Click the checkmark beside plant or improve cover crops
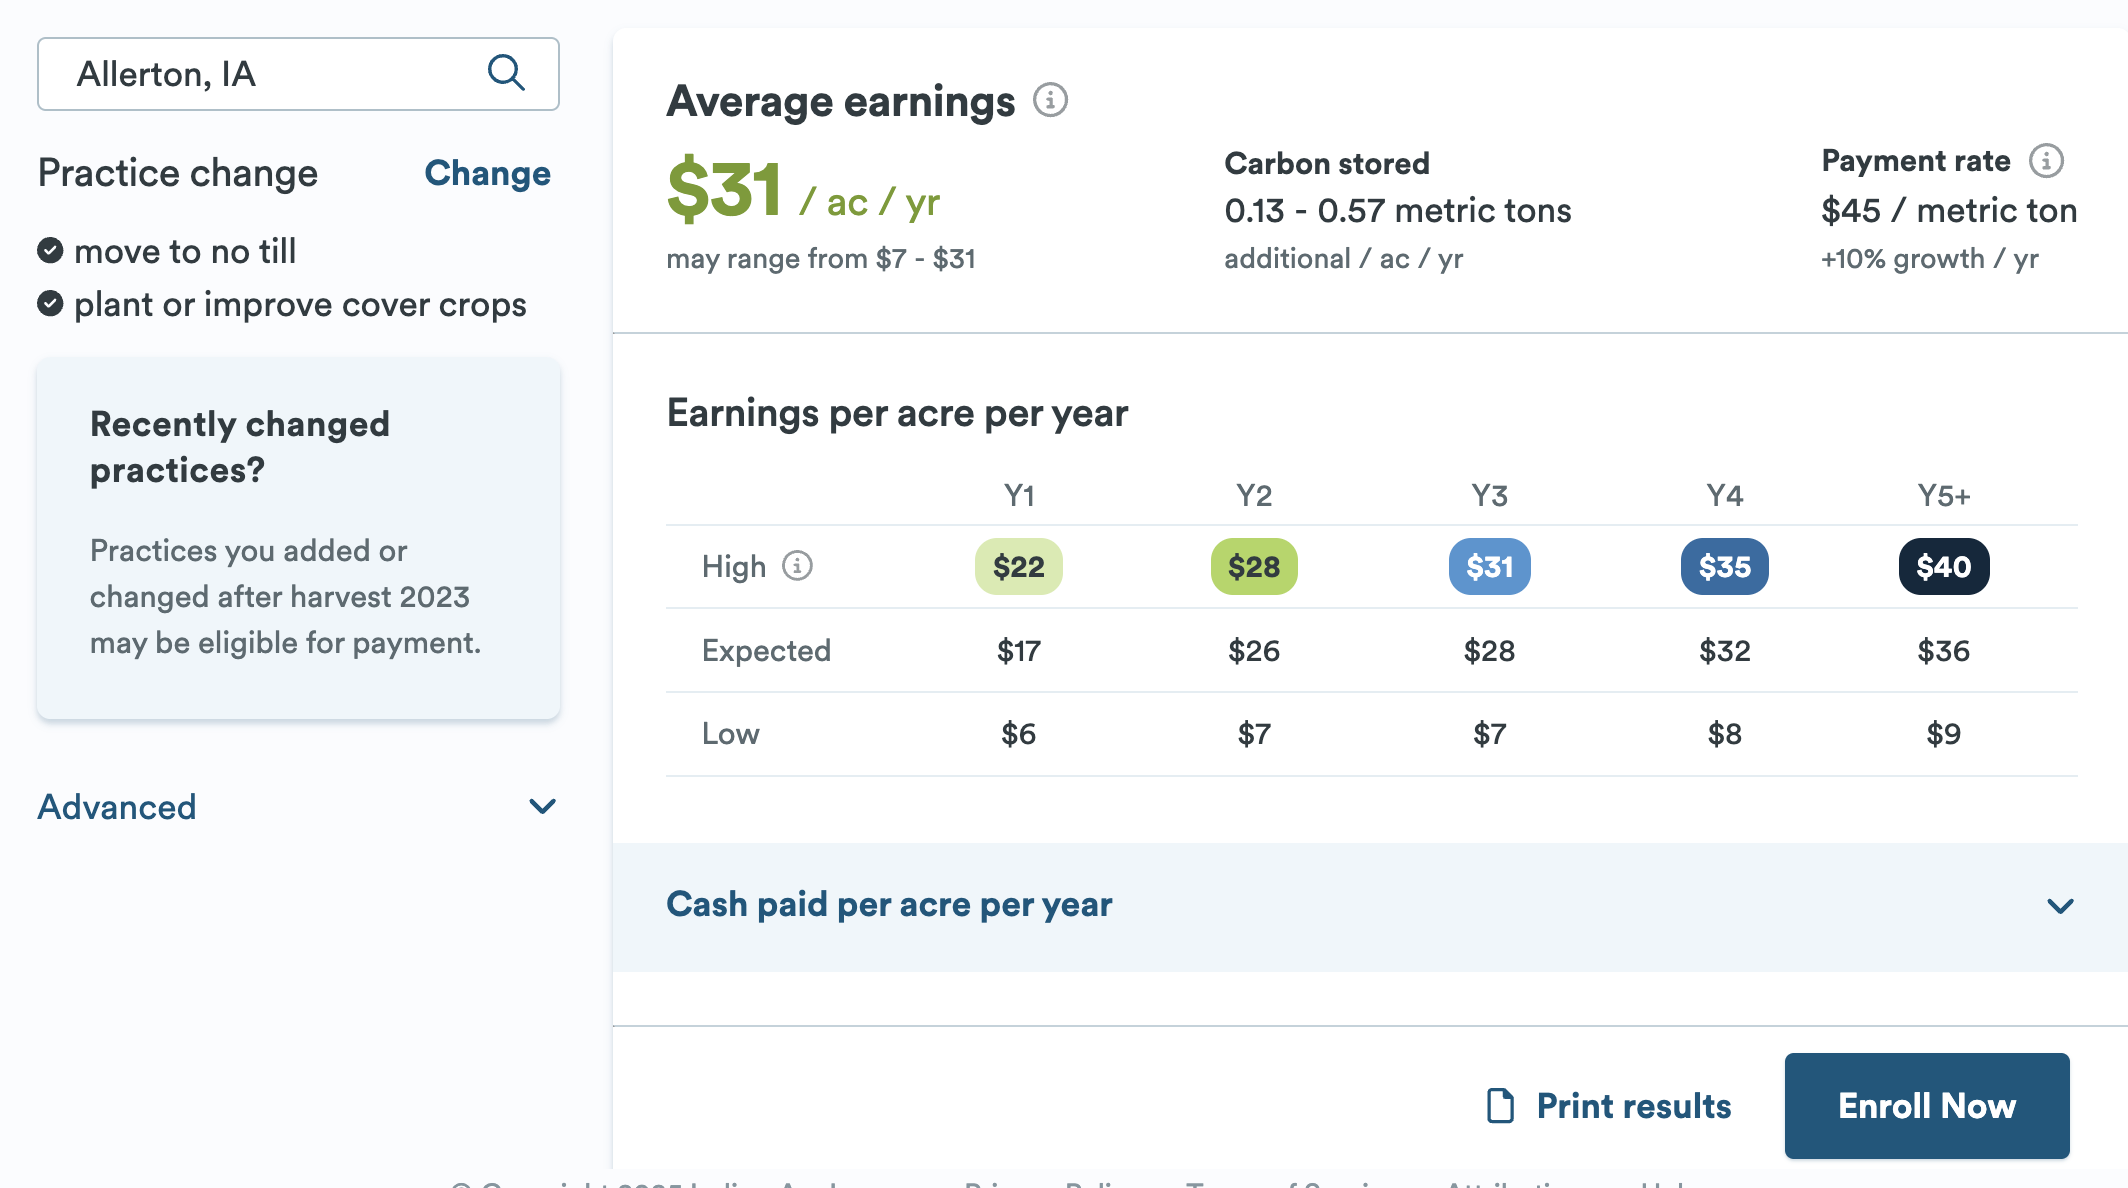This screenshot has height=1188, width=2128. click(50, 303)
